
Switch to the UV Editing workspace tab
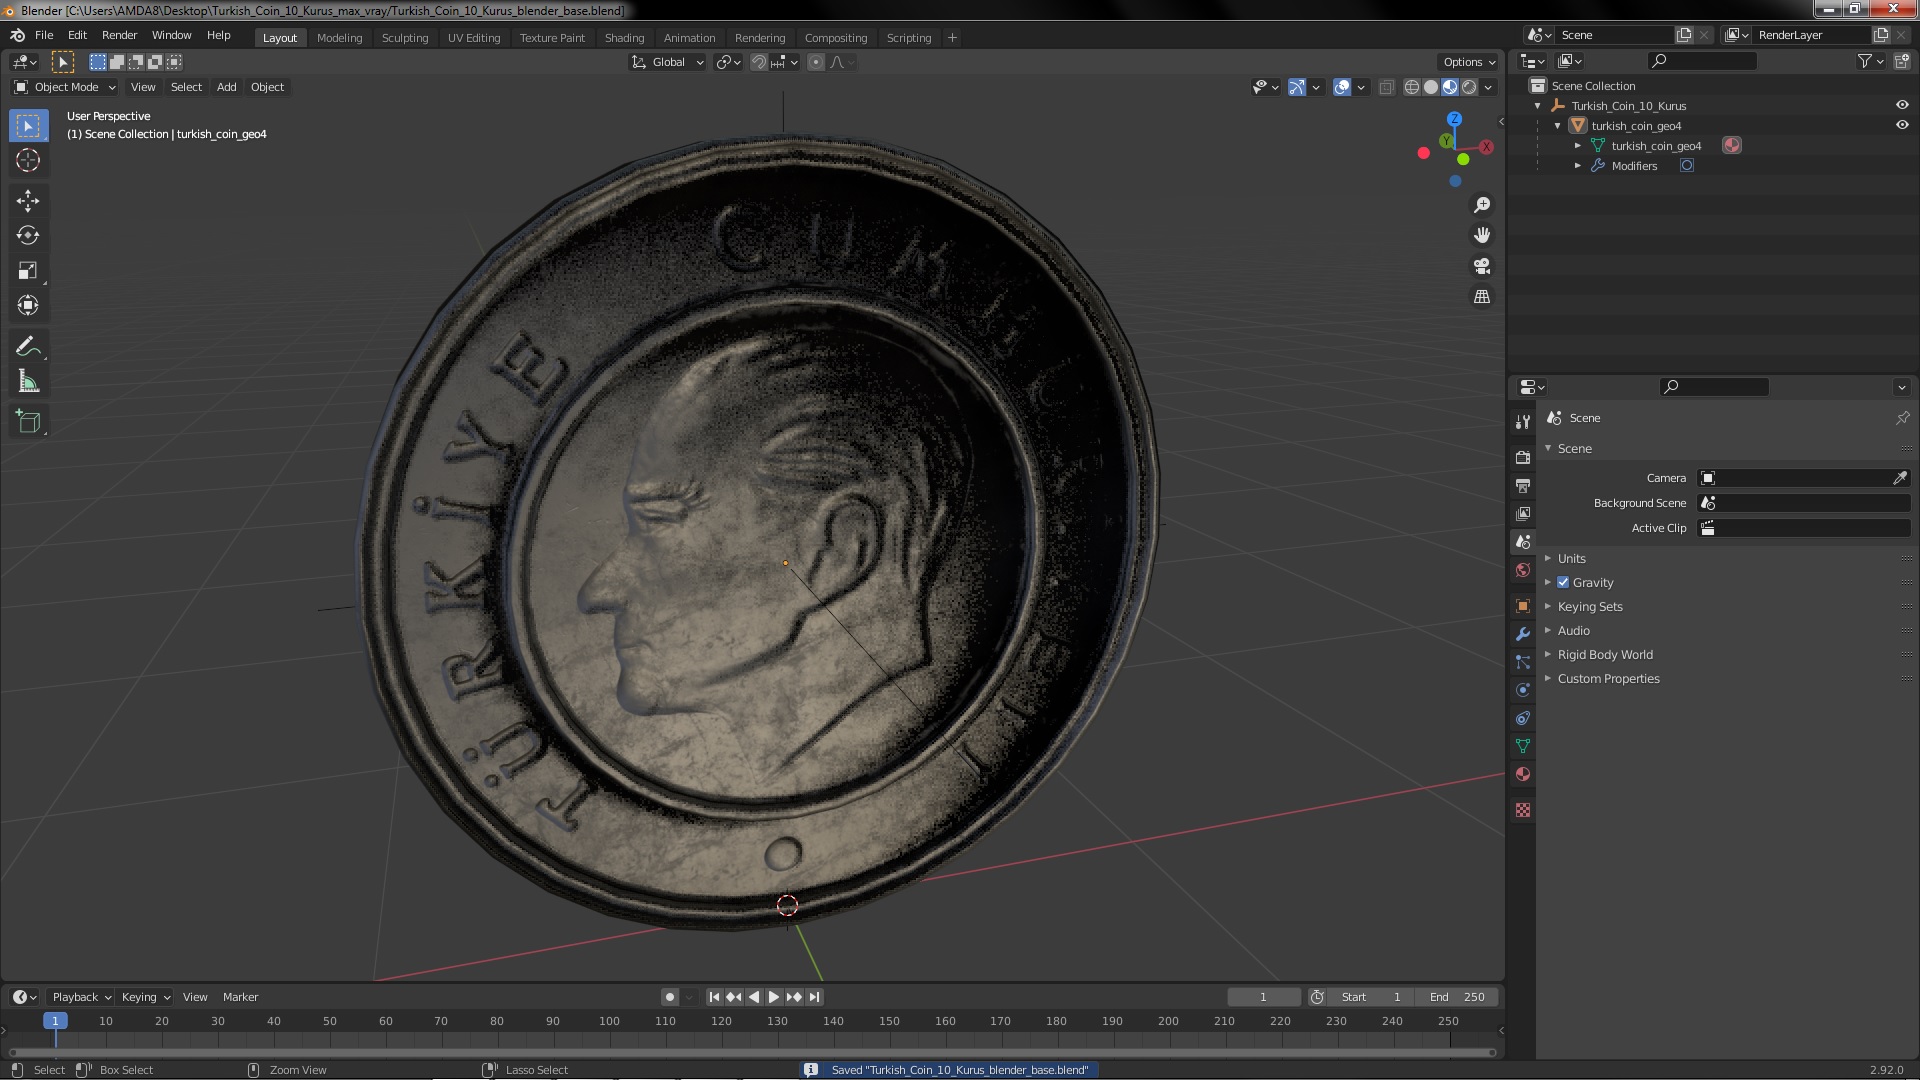474,38
